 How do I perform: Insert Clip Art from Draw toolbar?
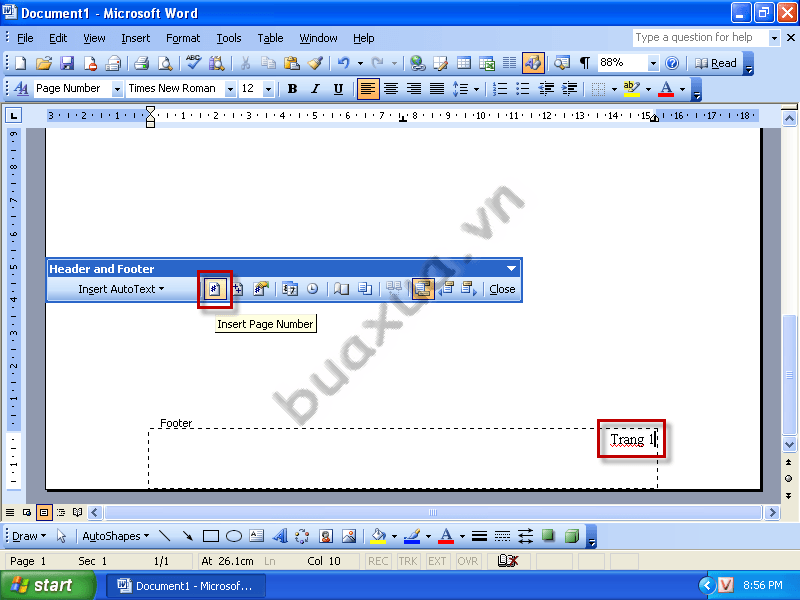326,536
